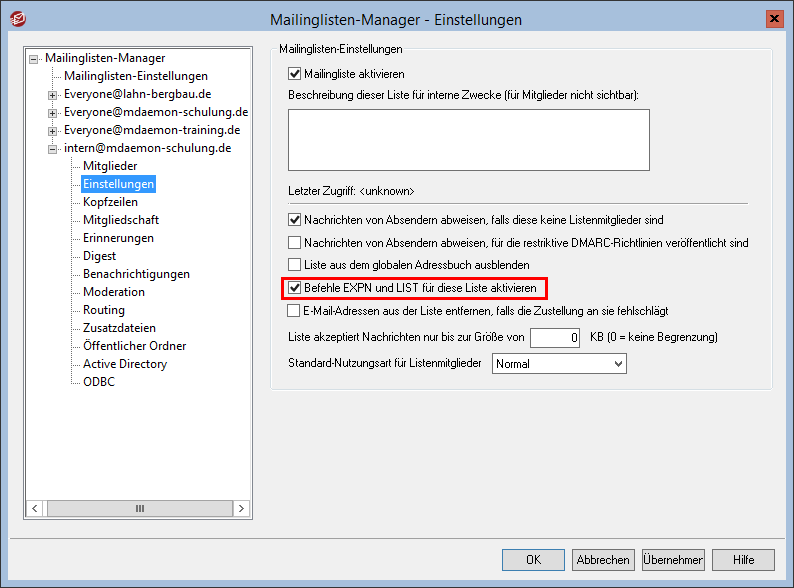Click the OK button

coord(533,560)
